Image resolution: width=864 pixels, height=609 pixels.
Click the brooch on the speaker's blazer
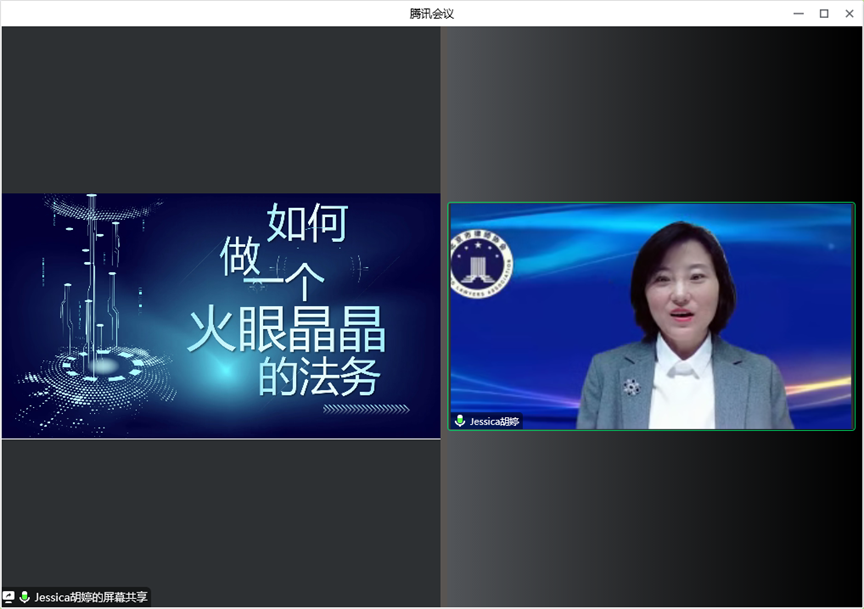[x=631, y=386]
